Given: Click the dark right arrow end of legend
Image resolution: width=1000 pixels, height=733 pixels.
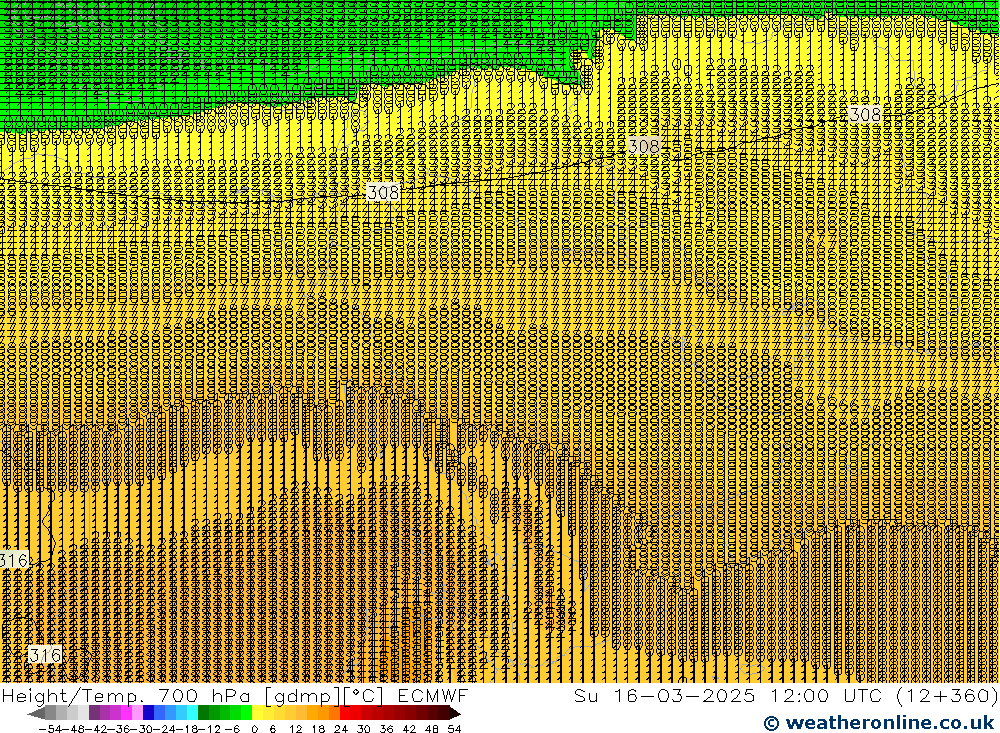Looking at the screenshot, I should (455, 713).
